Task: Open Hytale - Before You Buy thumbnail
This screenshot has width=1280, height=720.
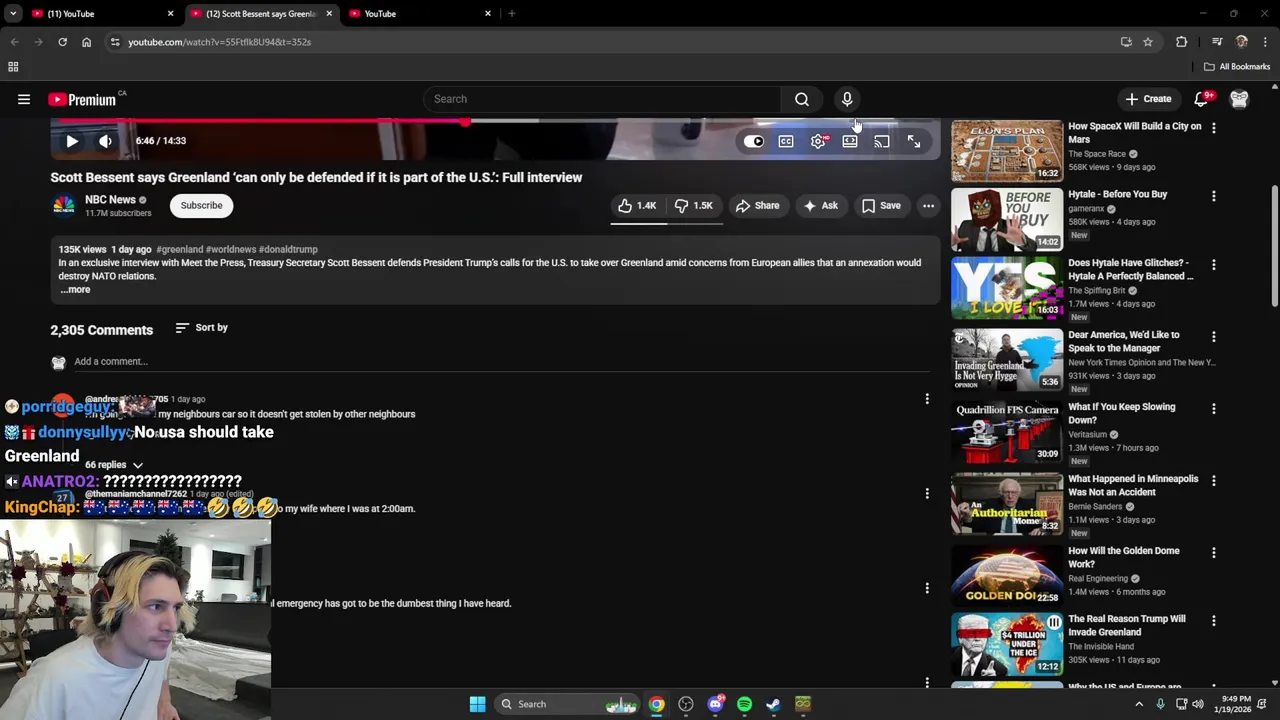Action: click(1007, 219)
